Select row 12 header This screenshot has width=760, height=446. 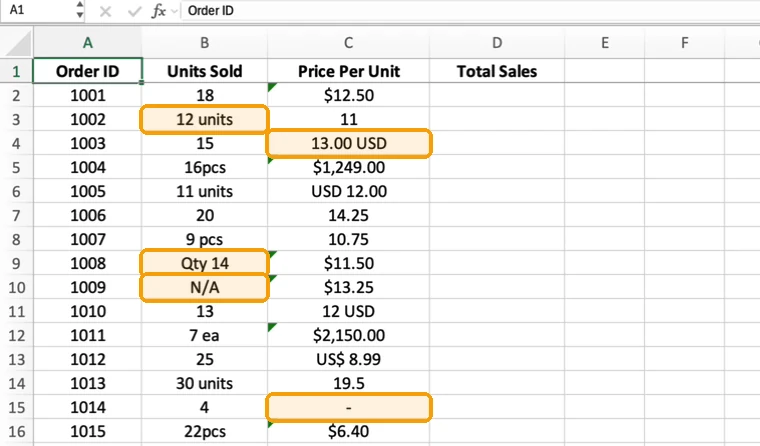[x=16, y=335]
